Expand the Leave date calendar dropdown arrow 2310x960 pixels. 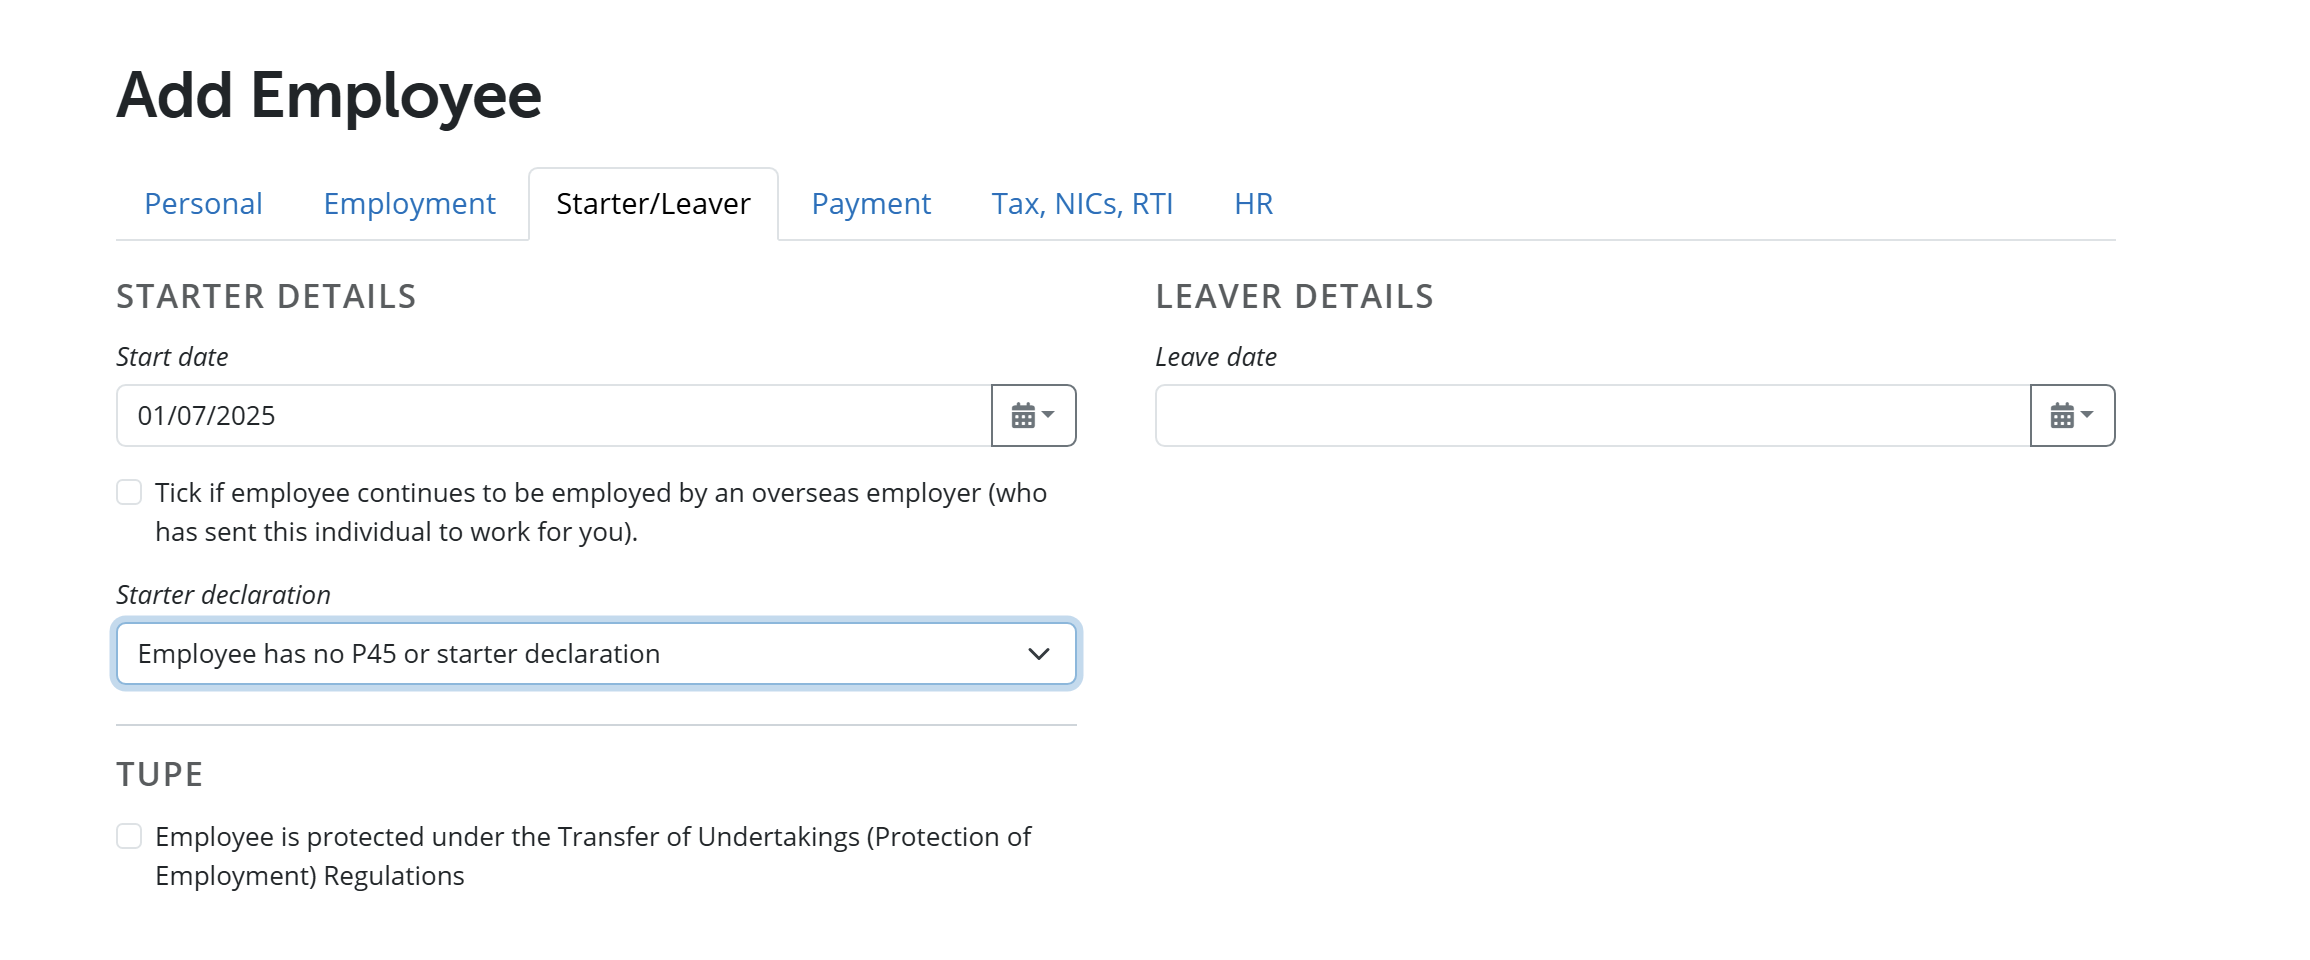pos(2088,414)
